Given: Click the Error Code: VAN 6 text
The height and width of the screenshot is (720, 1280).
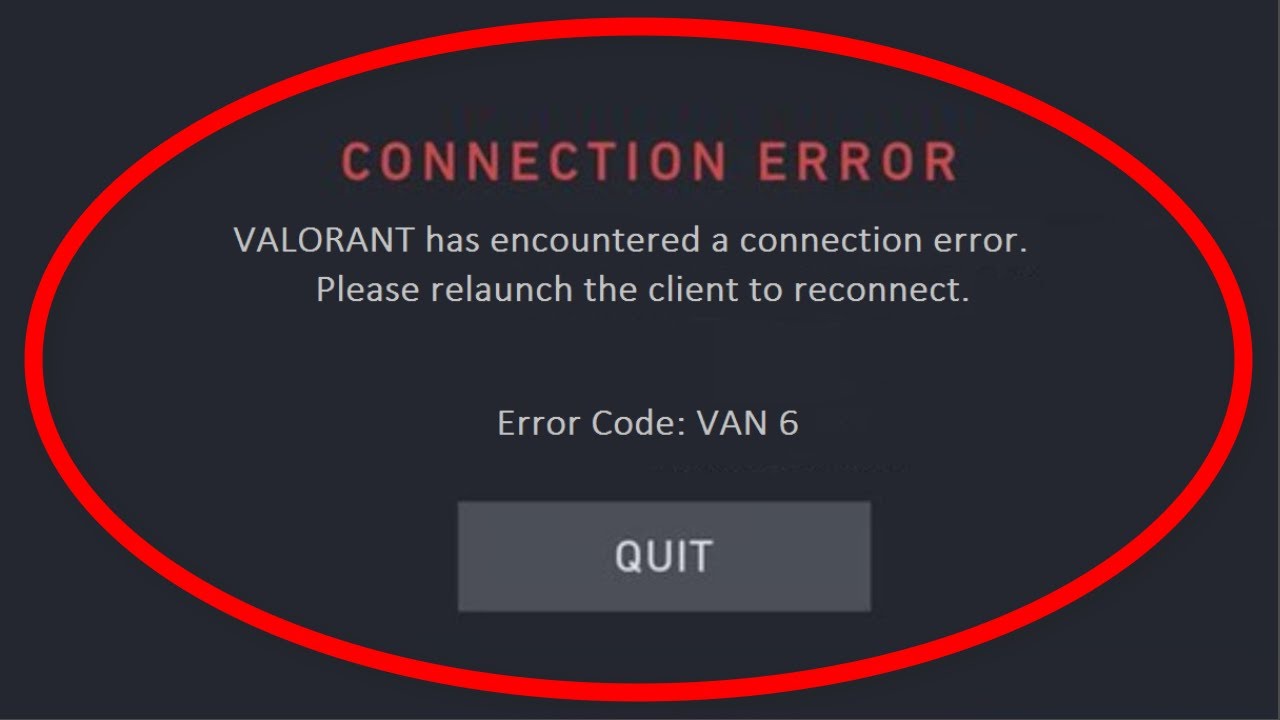Looking at the screenshot, I should [x=648, y=423].
